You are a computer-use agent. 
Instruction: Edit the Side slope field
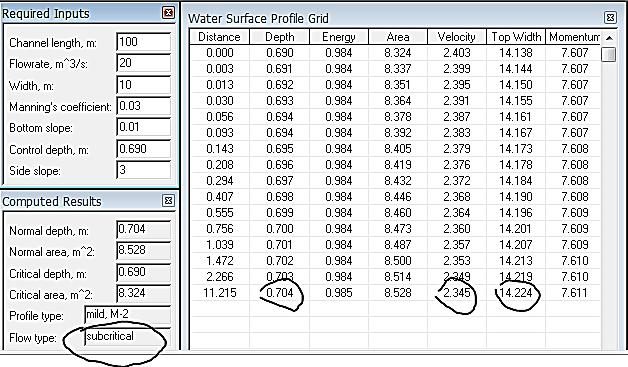pos(144,170)
